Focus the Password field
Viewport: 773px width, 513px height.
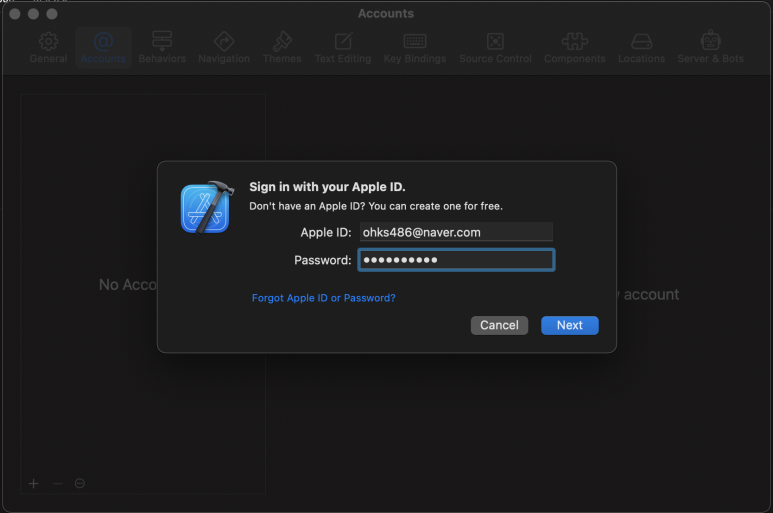click(456, 260)
